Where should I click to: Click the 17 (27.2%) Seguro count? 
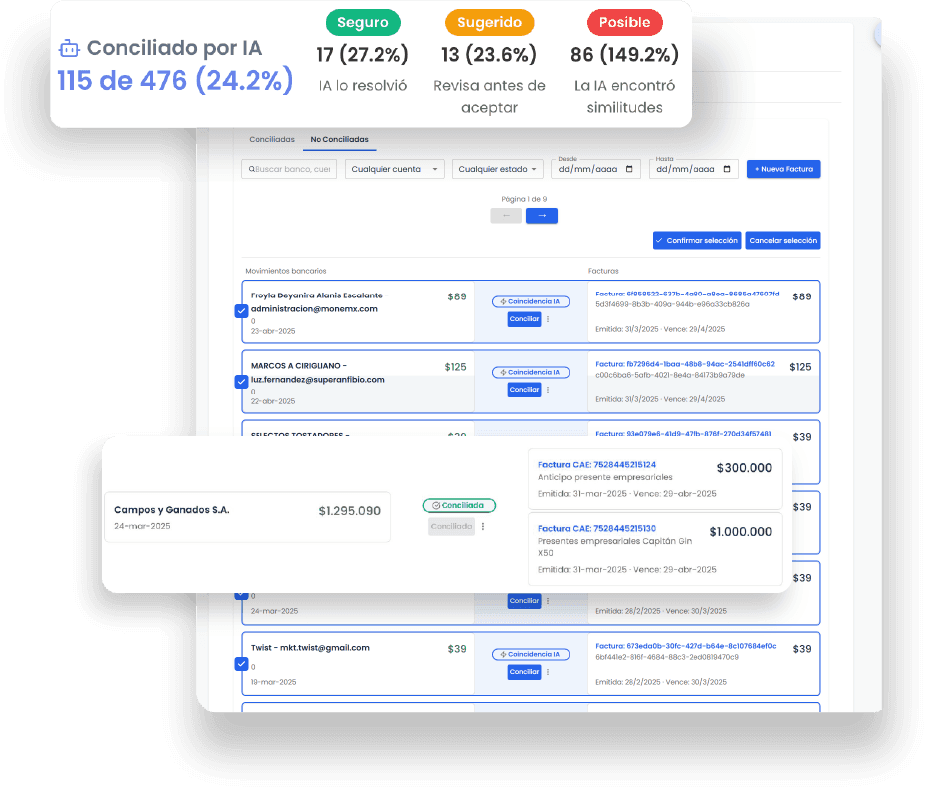coord(363,54)
